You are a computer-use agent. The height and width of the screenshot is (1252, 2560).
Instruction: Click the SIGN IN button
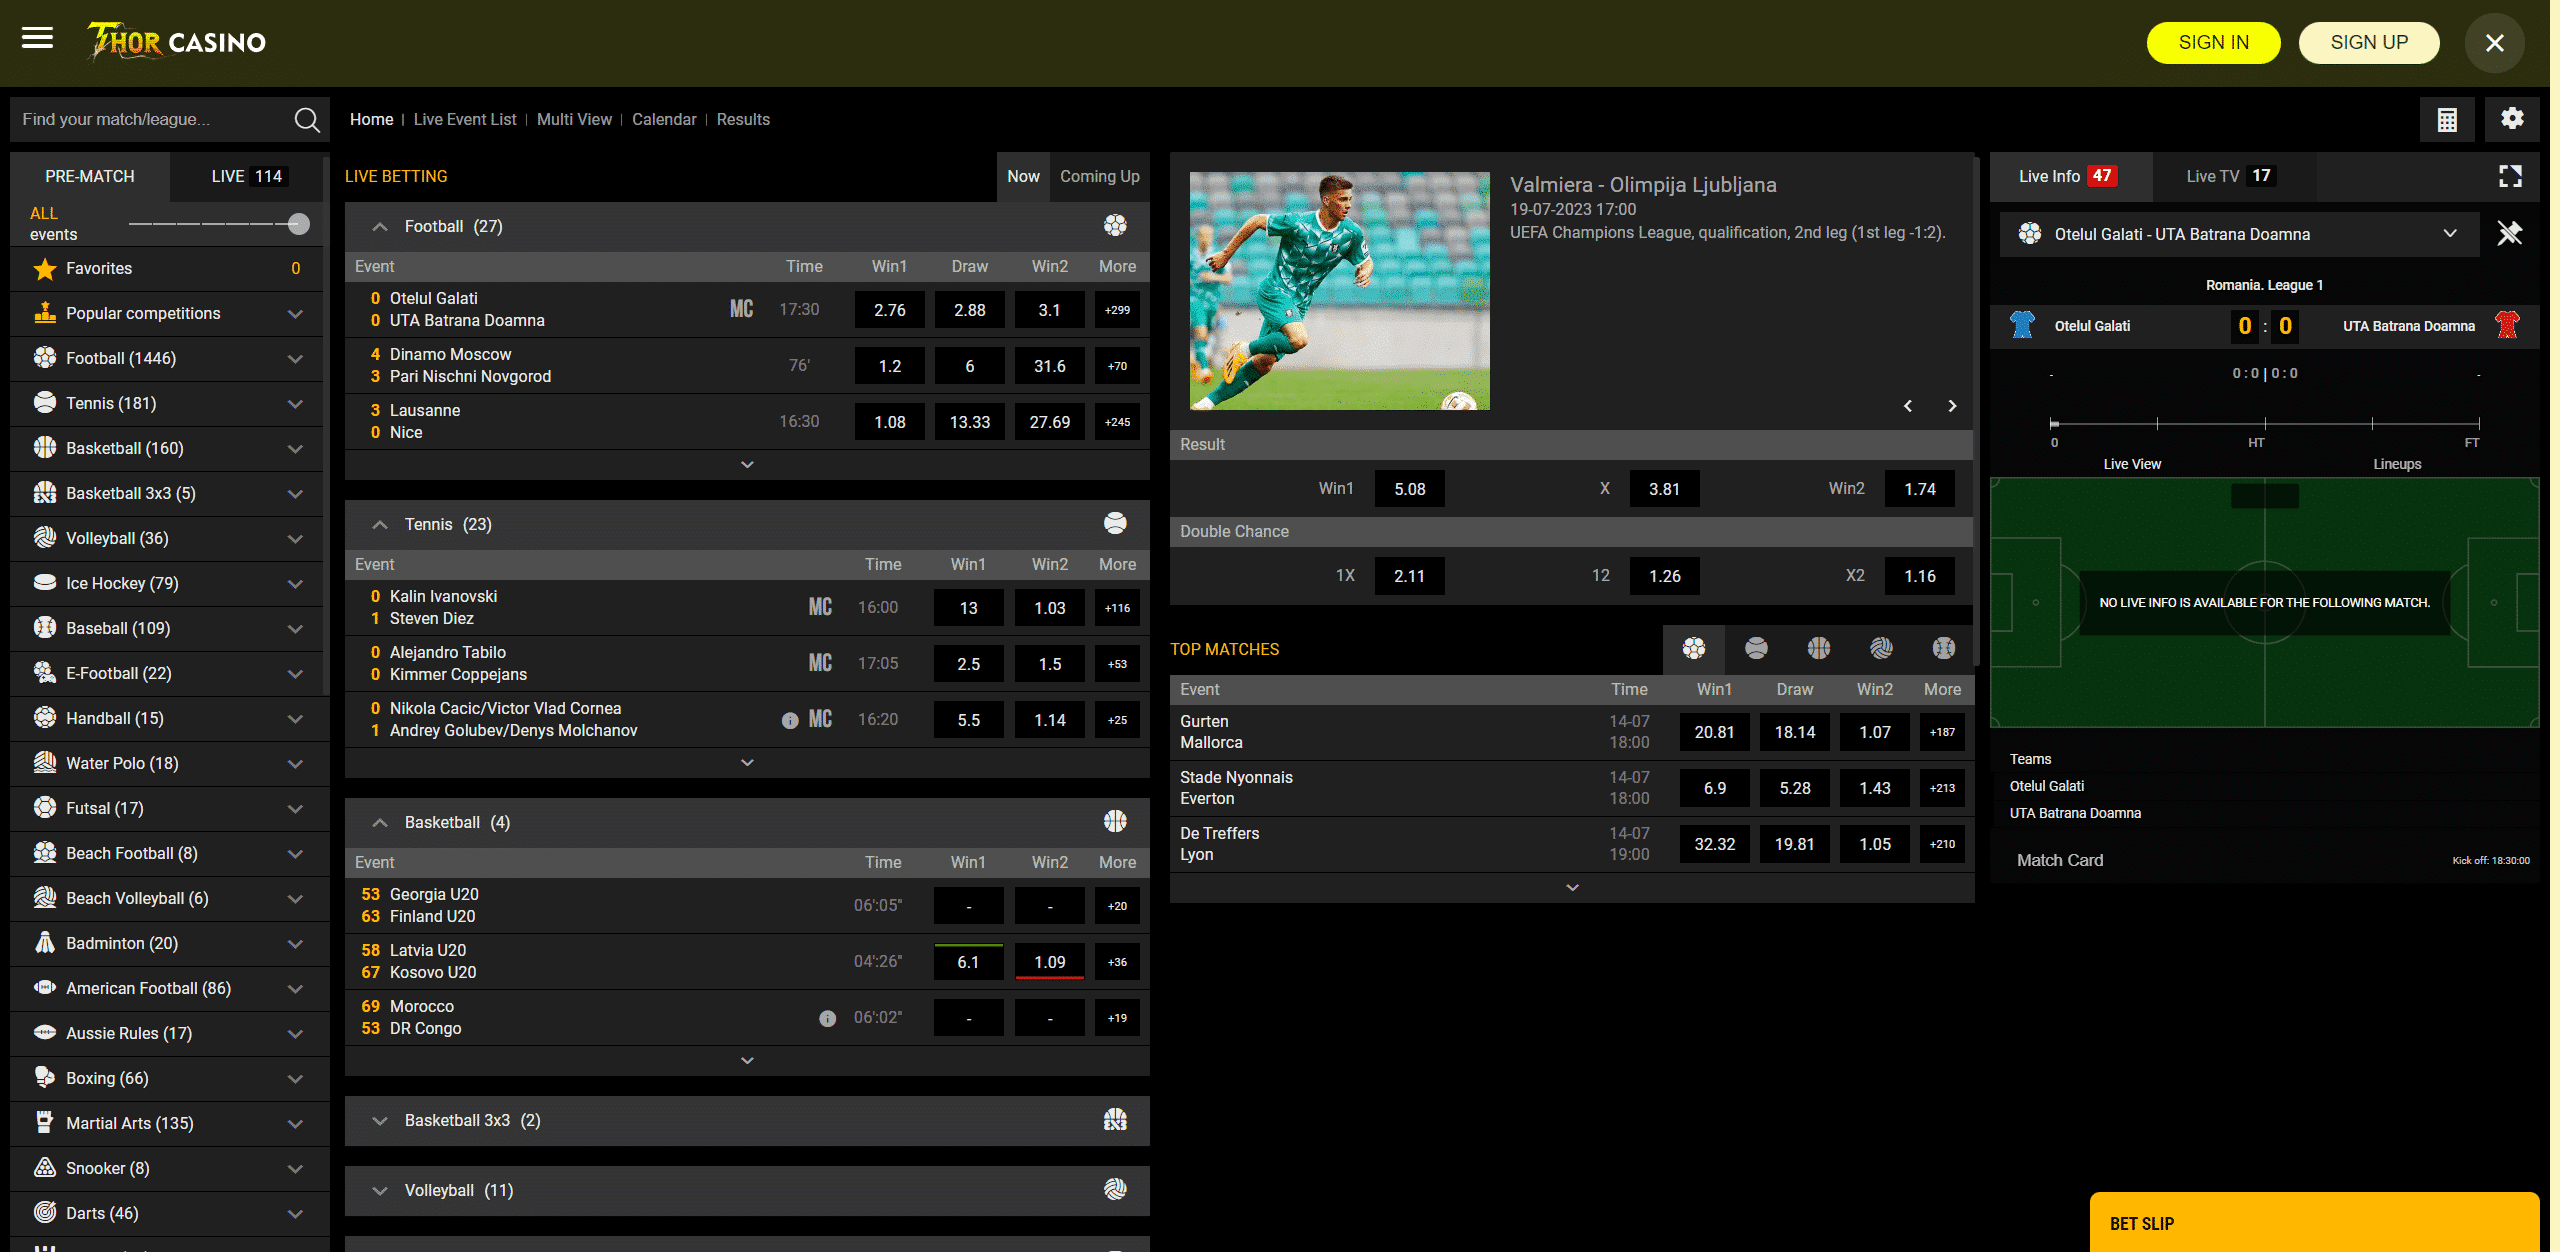(2213, 43)
